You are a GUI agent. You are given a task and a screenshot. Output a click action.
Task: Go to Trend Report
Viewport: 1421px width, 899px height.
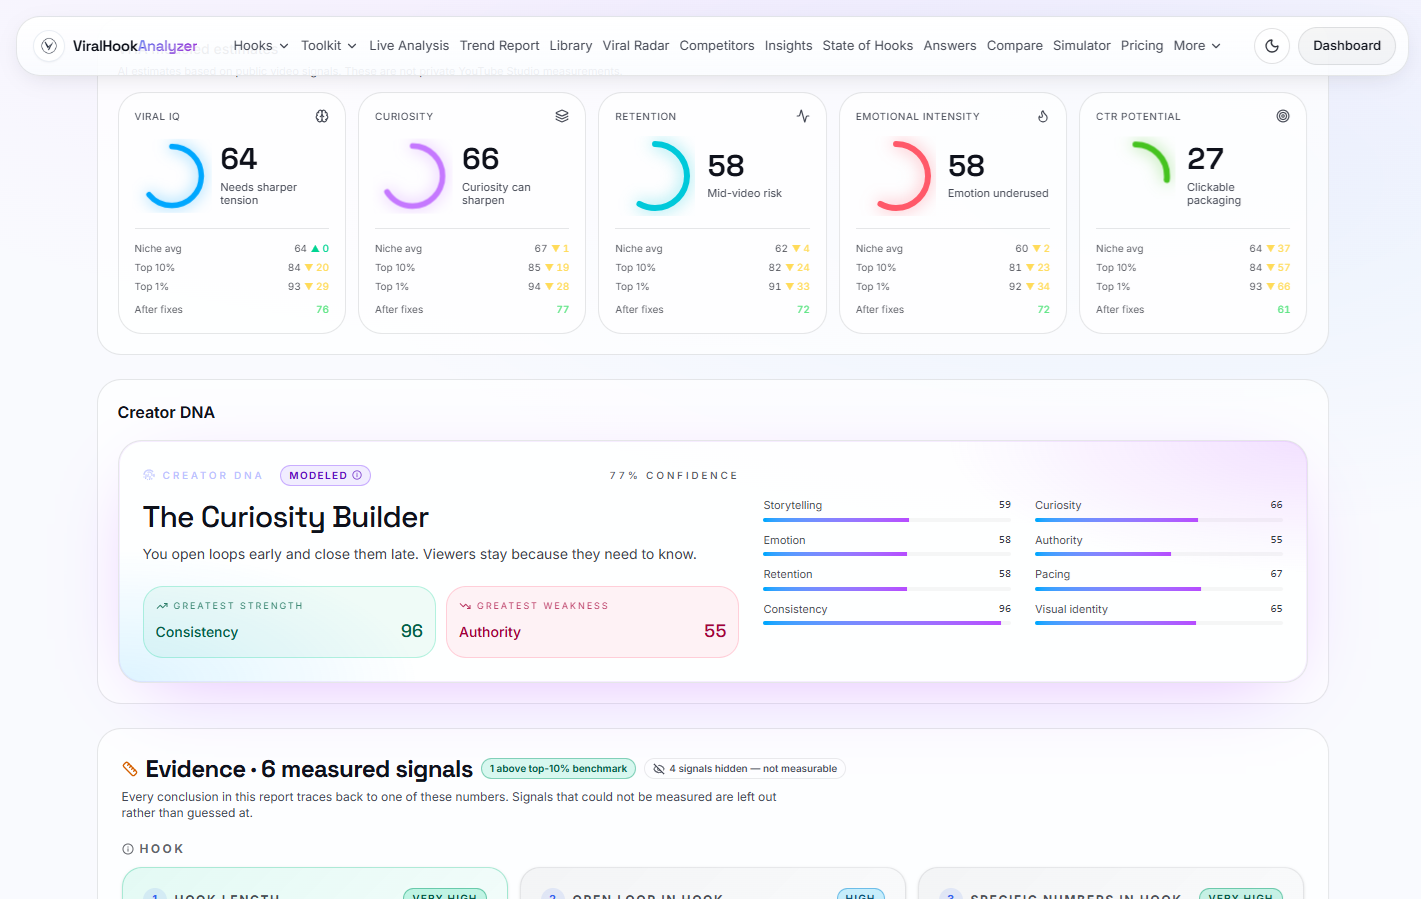(x=499, y=46)
